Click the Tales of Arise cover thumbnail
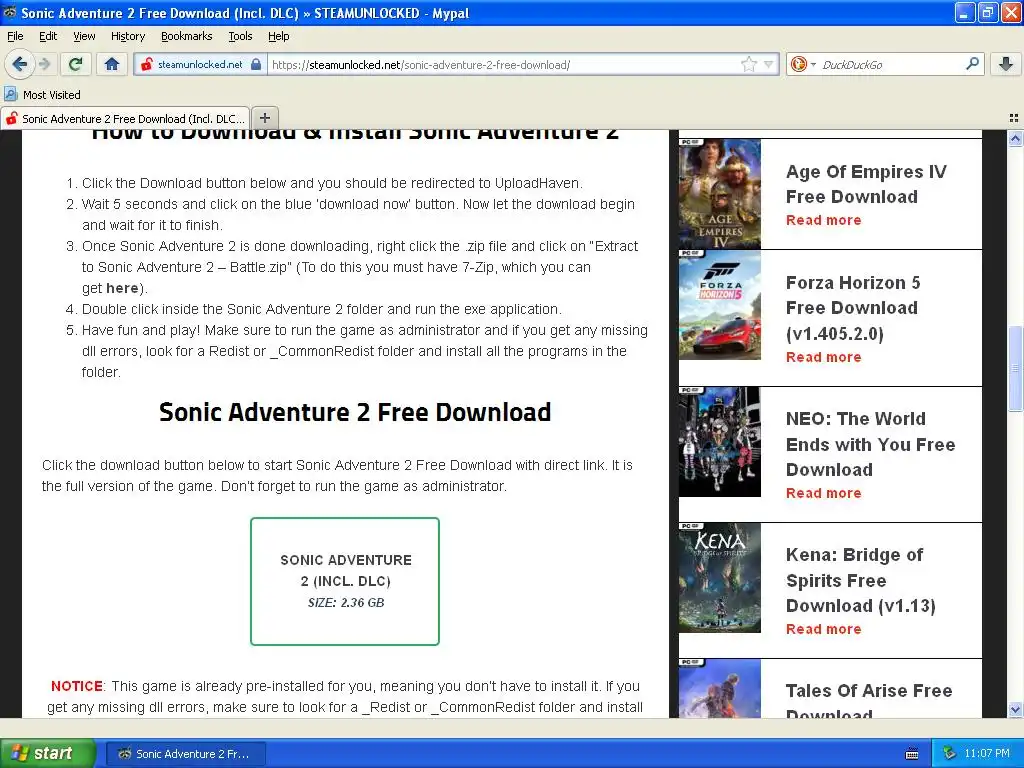Viewport: 1024px width, 768px height. click(720, 689)
